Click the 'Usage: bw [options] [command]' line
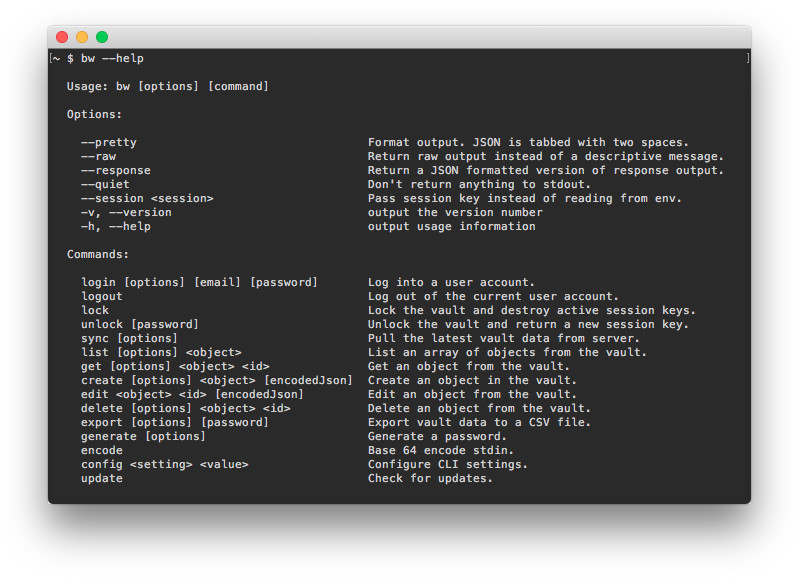This screenshot has width=799, height=578. [167, 87]
